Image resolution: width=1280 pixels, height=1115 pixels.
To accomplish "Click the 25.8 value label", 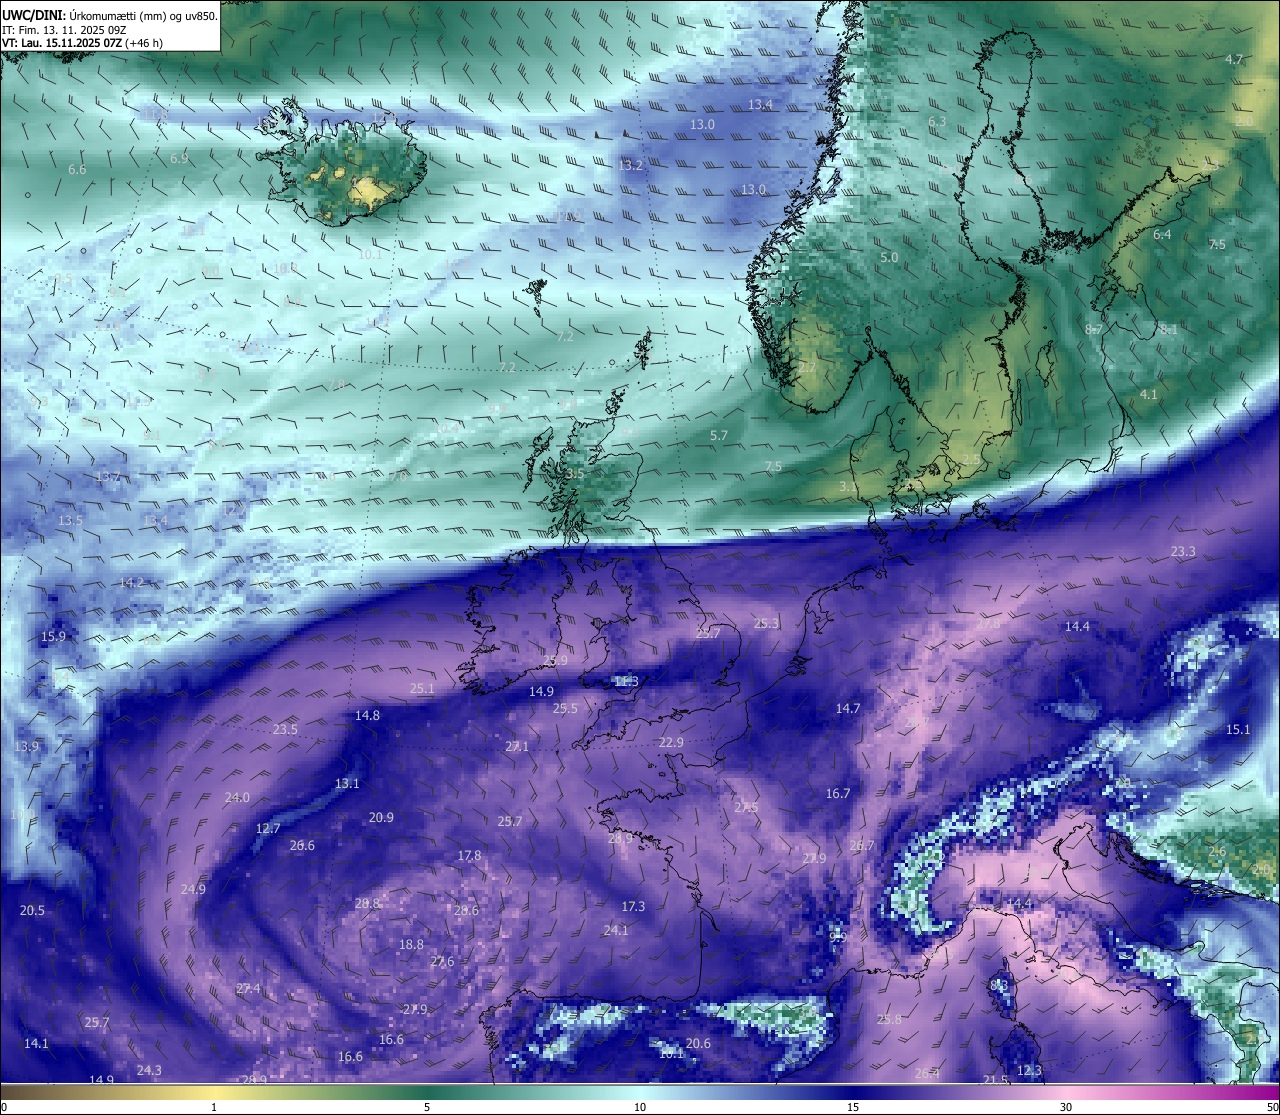I will (889, 1020).
